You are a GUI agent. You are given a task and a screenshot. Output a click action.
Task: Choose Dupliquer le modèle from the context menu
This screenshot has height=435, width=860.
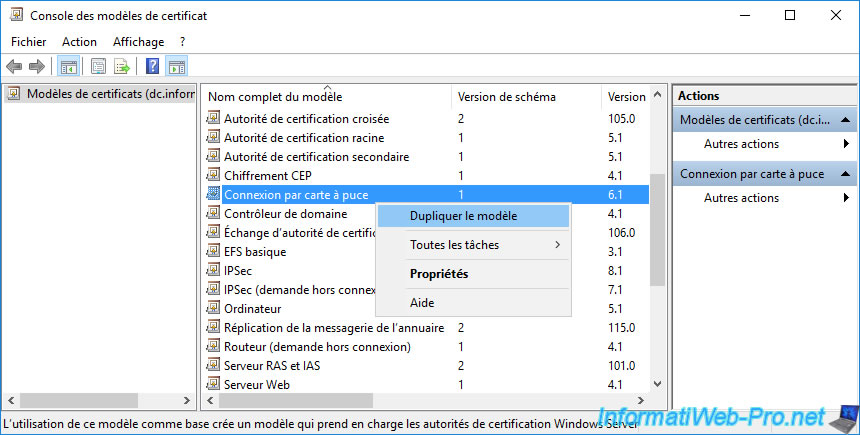point(471,216)
